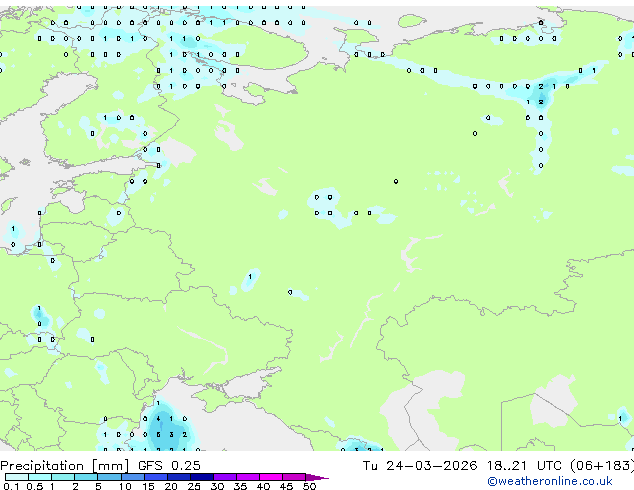
Task: Click the "50" legend scale label
Action: pyautogui.click(x=310, y=486)
